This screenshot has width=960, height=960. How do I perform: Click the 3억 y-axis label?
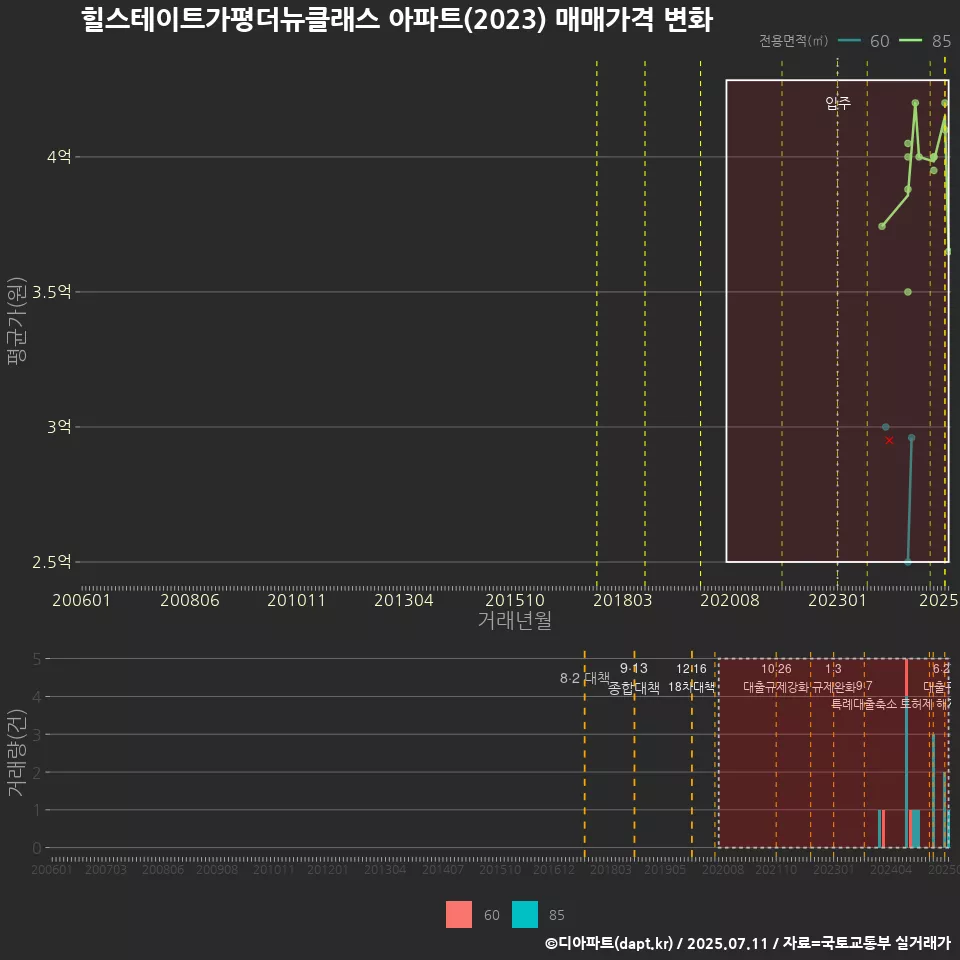tap(59, 427)
